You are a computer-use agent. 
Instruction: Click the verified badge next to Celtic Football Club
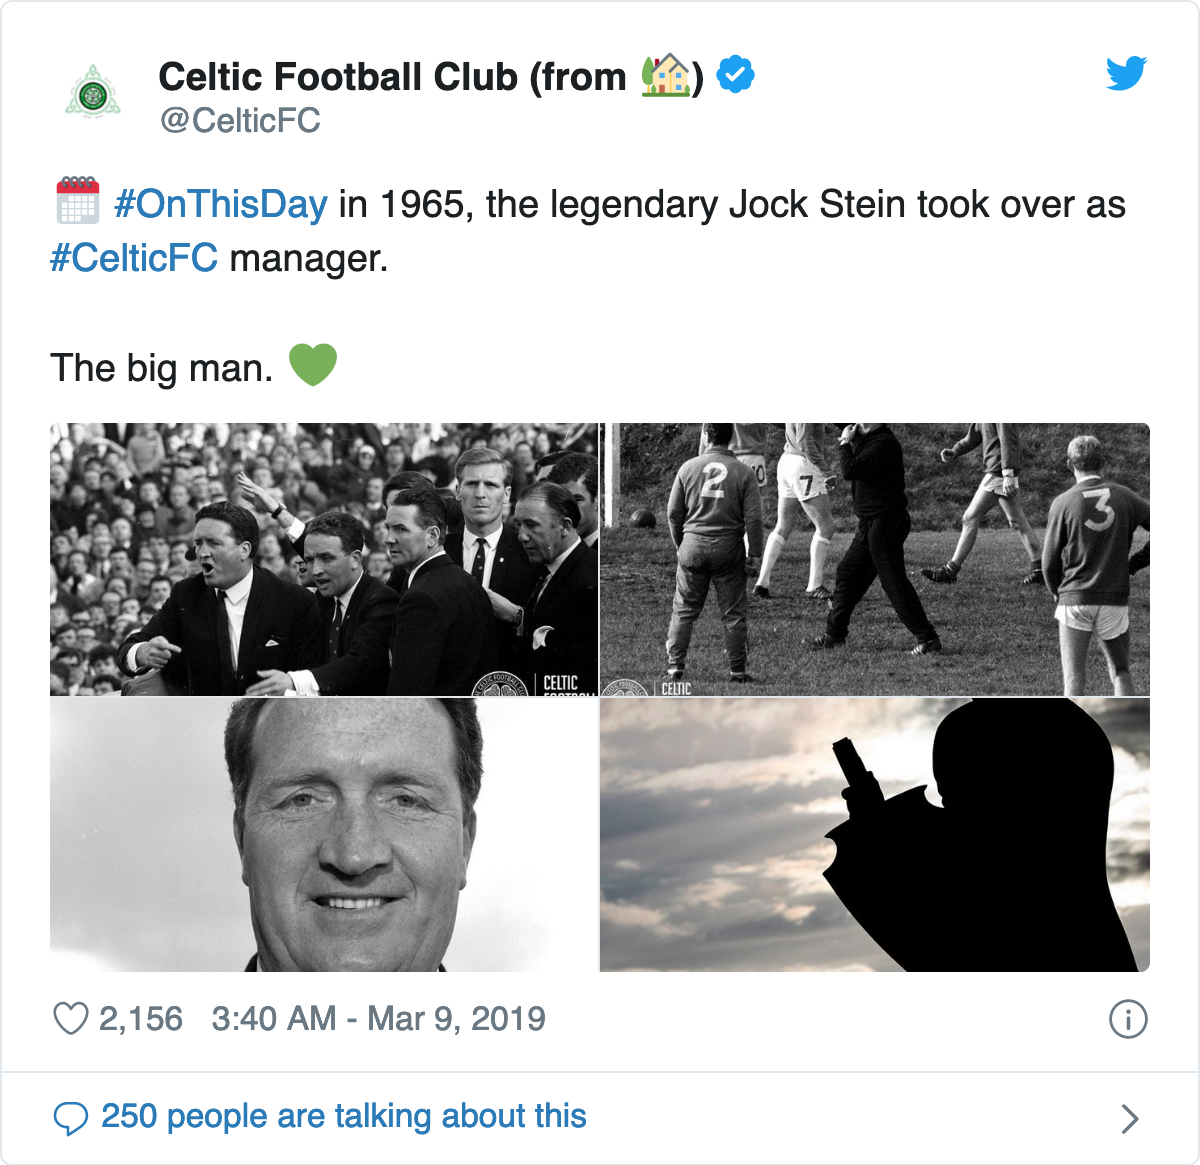(x=736, y=73)
